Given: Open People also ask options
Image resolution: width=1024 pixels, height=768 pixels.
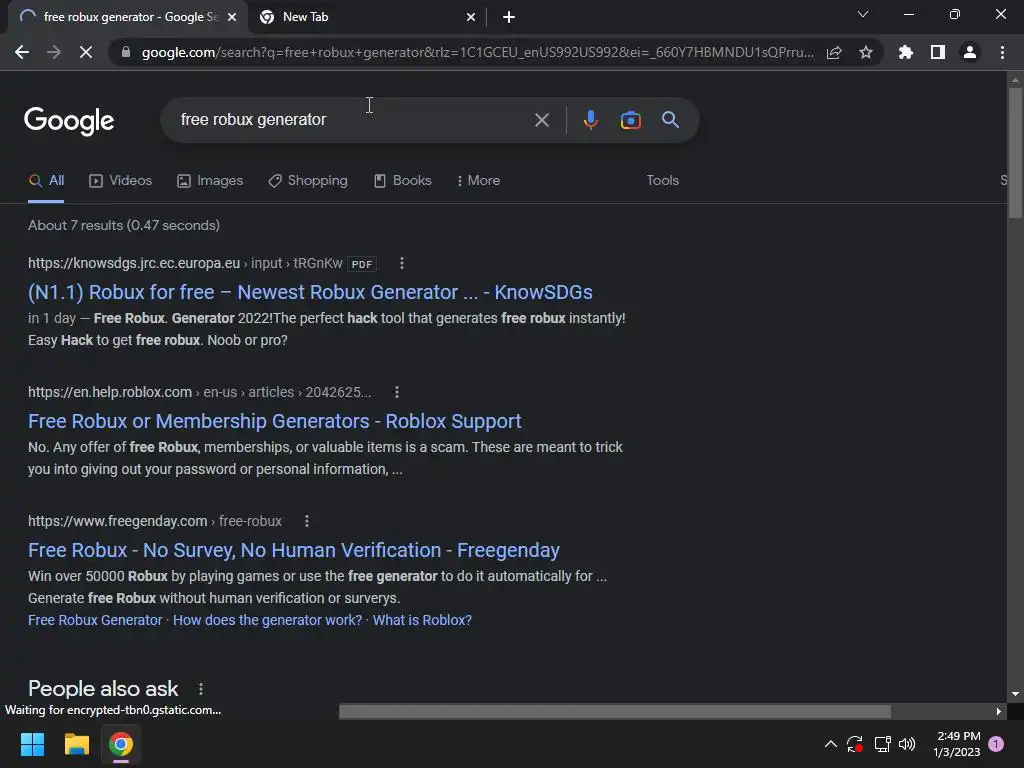Looking at the screenshot, I should (x=200, y=689).
